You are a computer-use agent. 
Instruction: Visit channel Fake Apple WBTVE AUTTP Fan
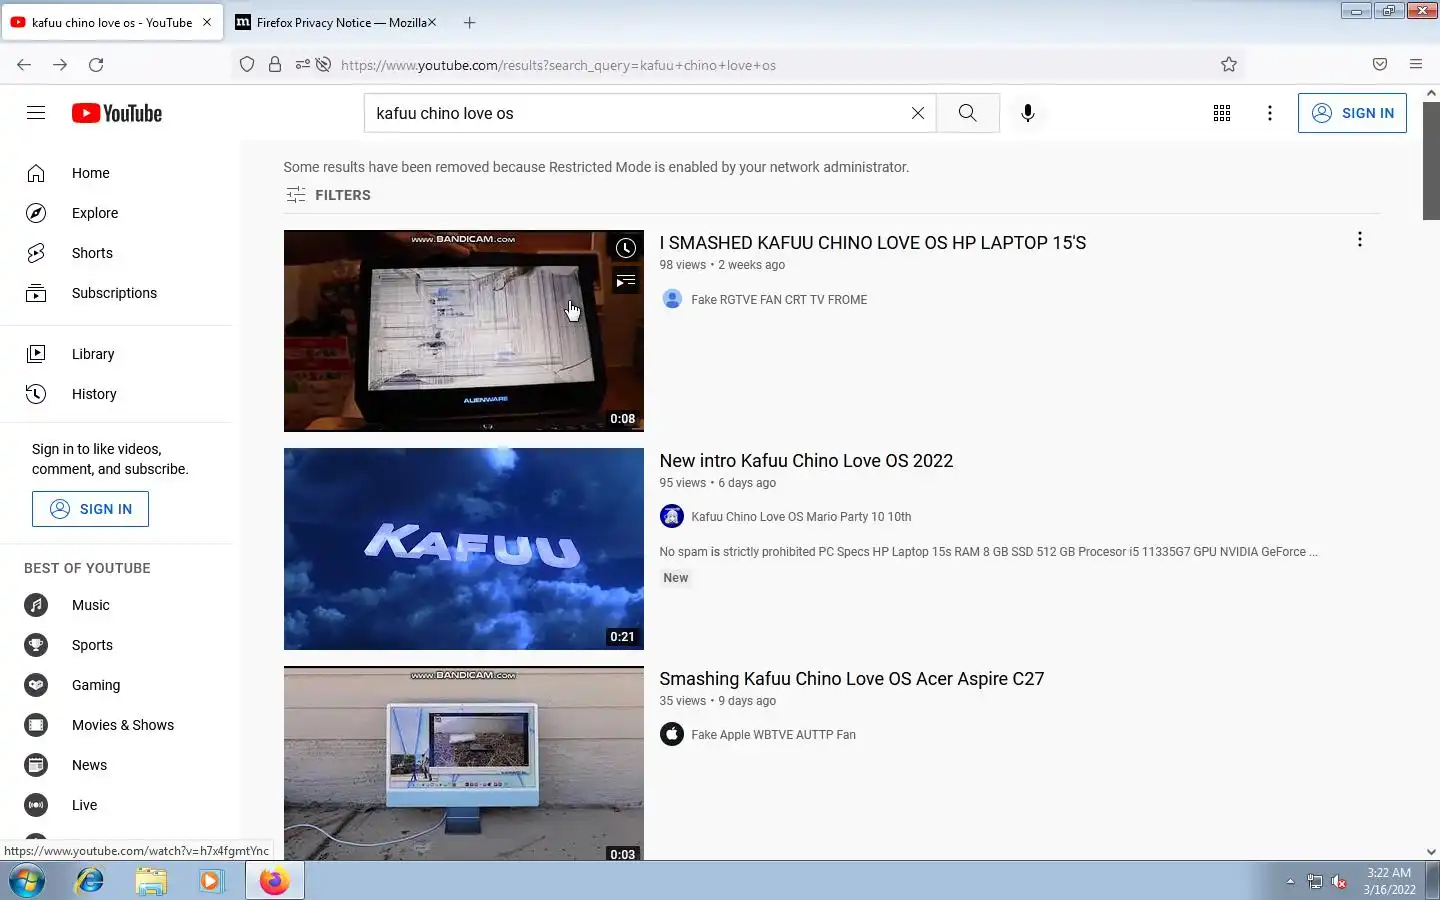[773, 735]
